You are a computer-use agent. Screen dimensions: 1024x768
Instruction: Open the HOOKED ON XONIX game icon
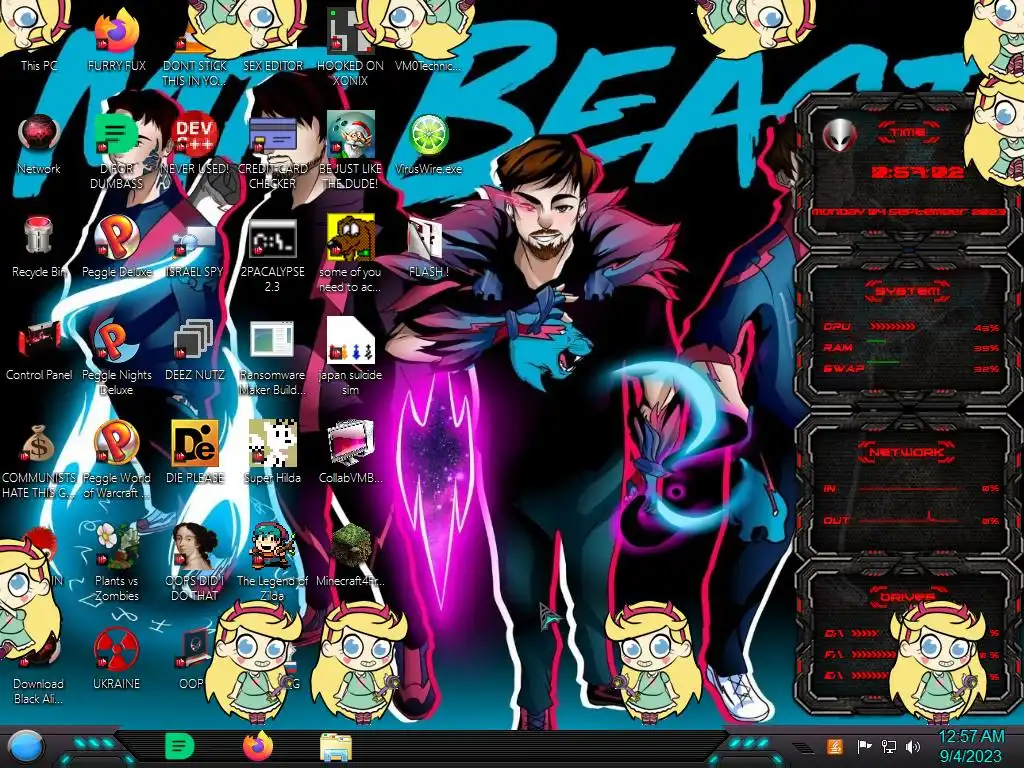[350, 46]
